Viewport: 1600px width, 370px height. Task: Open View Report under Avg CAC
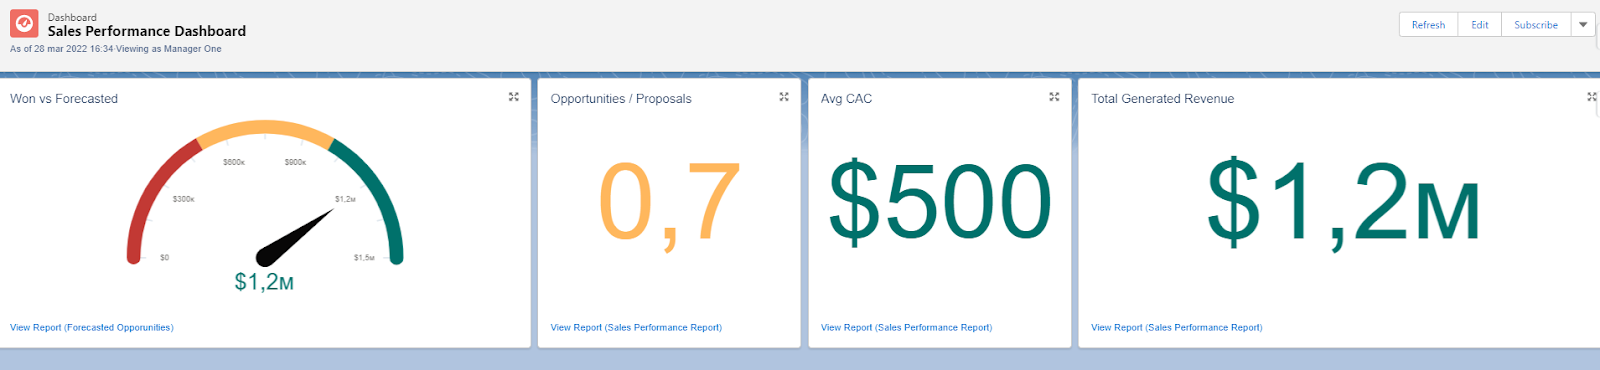pos(906,327)
